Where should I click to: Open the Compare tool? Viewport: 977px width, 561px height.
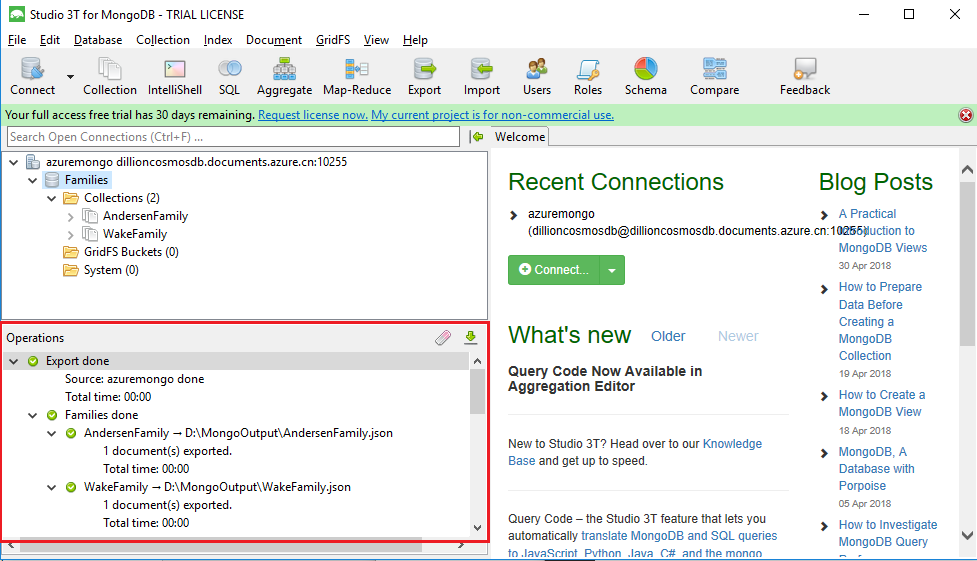pyautogui.click(x=714, y=76)
